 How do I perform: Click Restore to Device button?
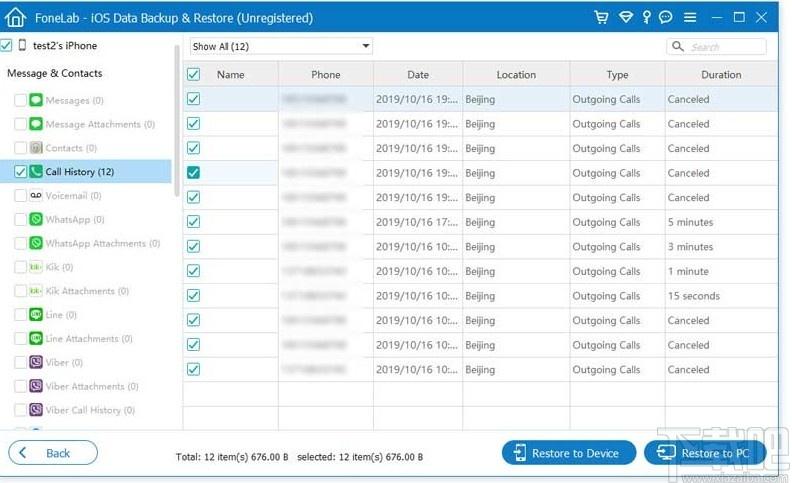pos(569,453)
